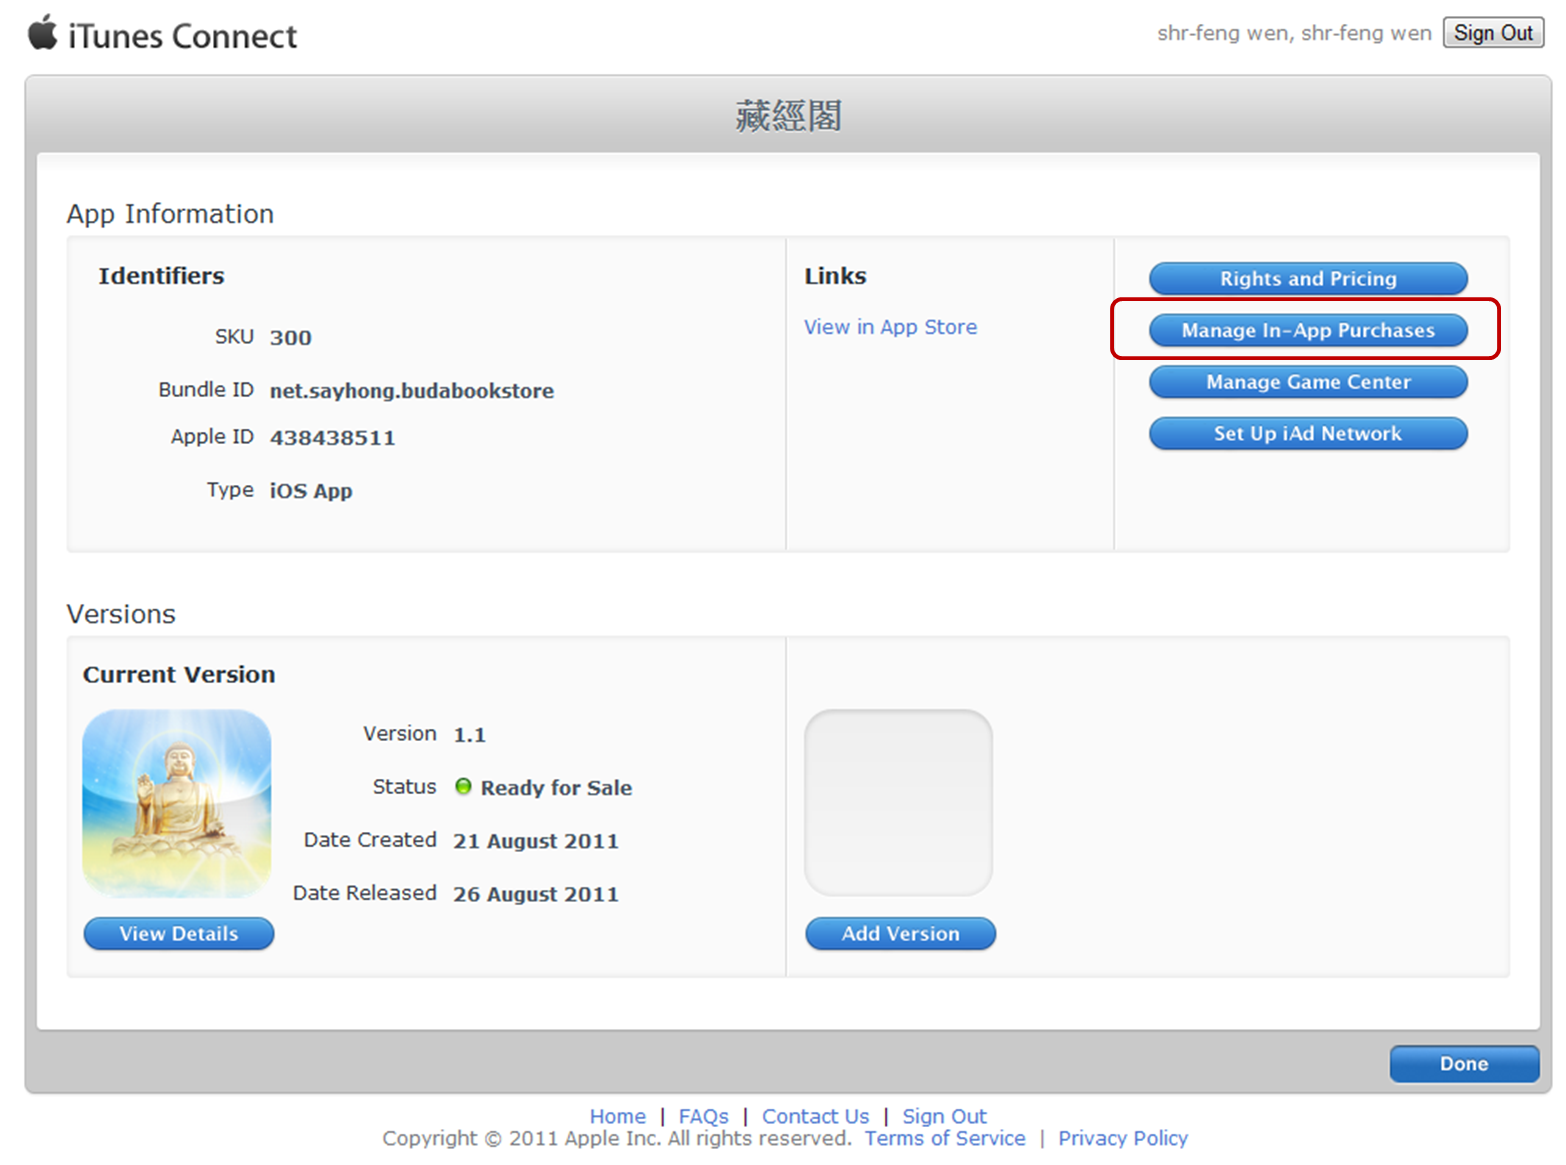This screenshot has width=1566, height=1165.
Task: Select the SKU value 300
Action: [x=291, y=338]
